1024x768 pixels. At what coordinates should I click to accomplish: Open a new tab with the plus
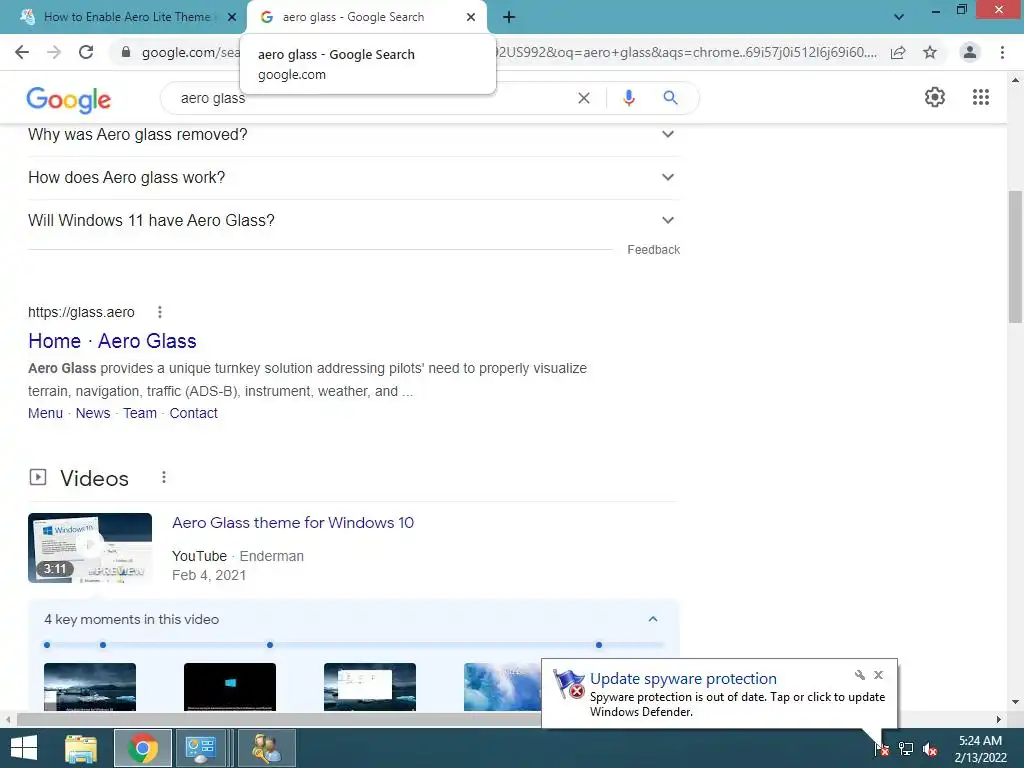(509, 17)
